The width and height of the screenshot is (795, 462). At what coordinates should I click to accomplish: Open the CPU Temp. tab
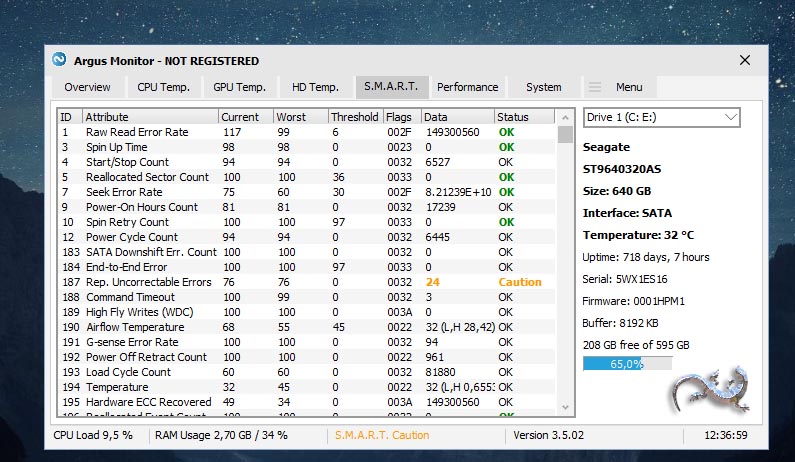point(163,87)
